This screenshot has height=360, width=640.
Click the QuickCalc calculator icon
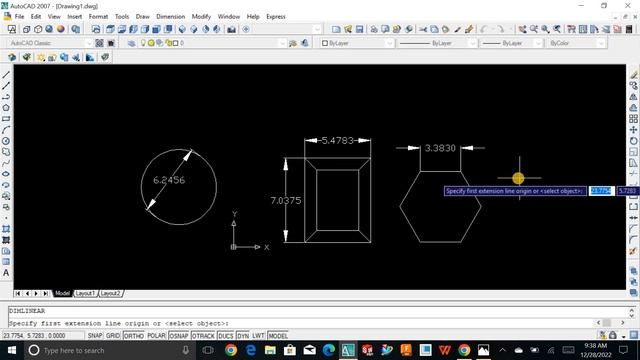coord(629,29)
